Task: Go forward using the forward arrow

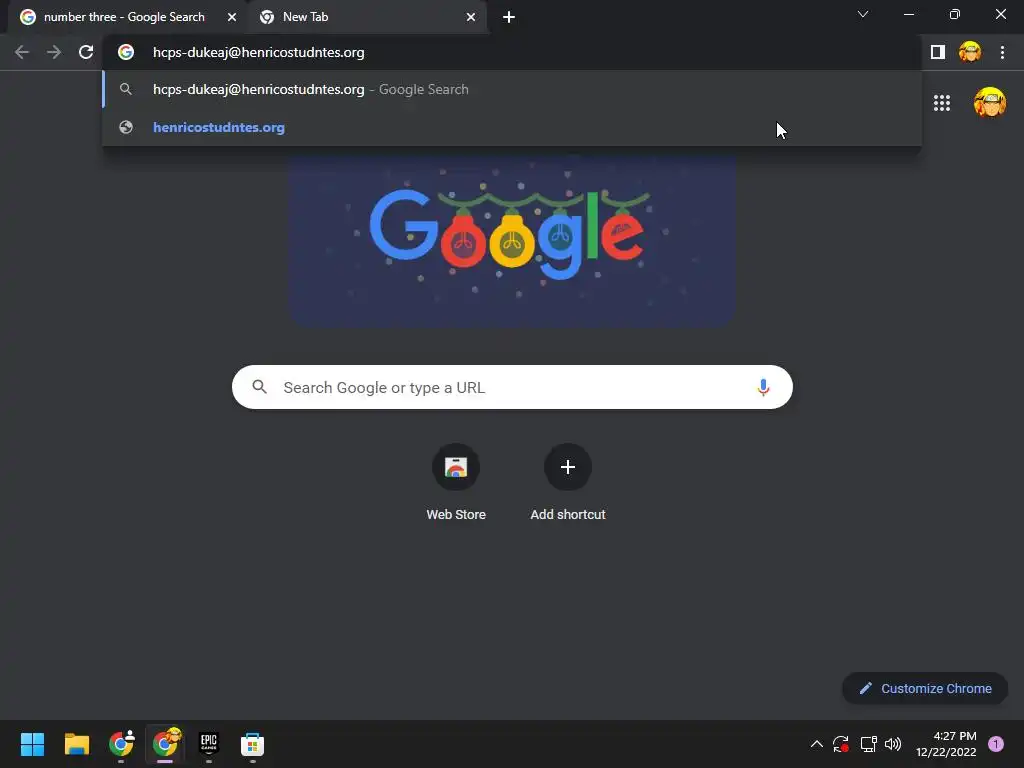Action: coord(54,52)
